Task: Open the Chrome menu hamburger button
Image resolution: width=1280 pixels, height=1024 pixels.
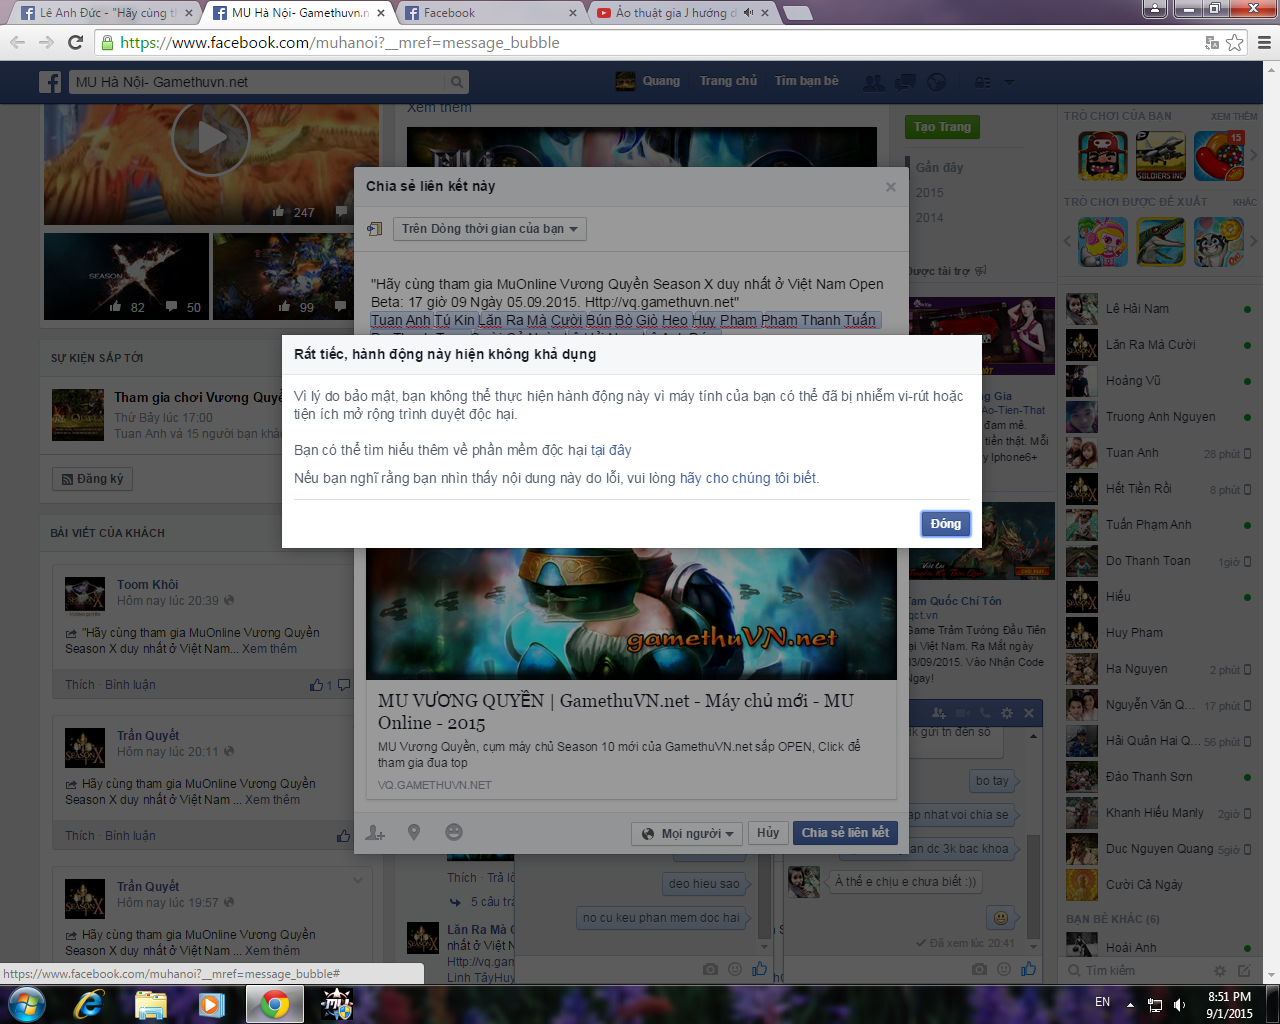Action: tap(1264, 43)
